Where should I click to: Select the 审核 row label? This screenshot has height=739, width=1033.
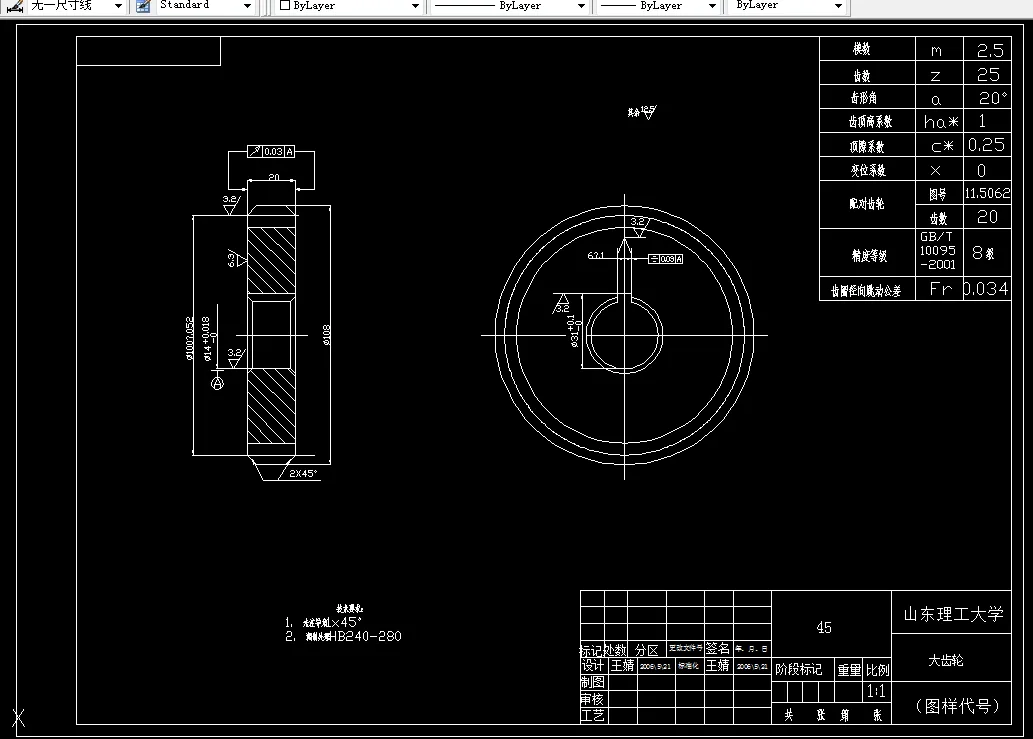pyautogui.click(x=592, y=699)
